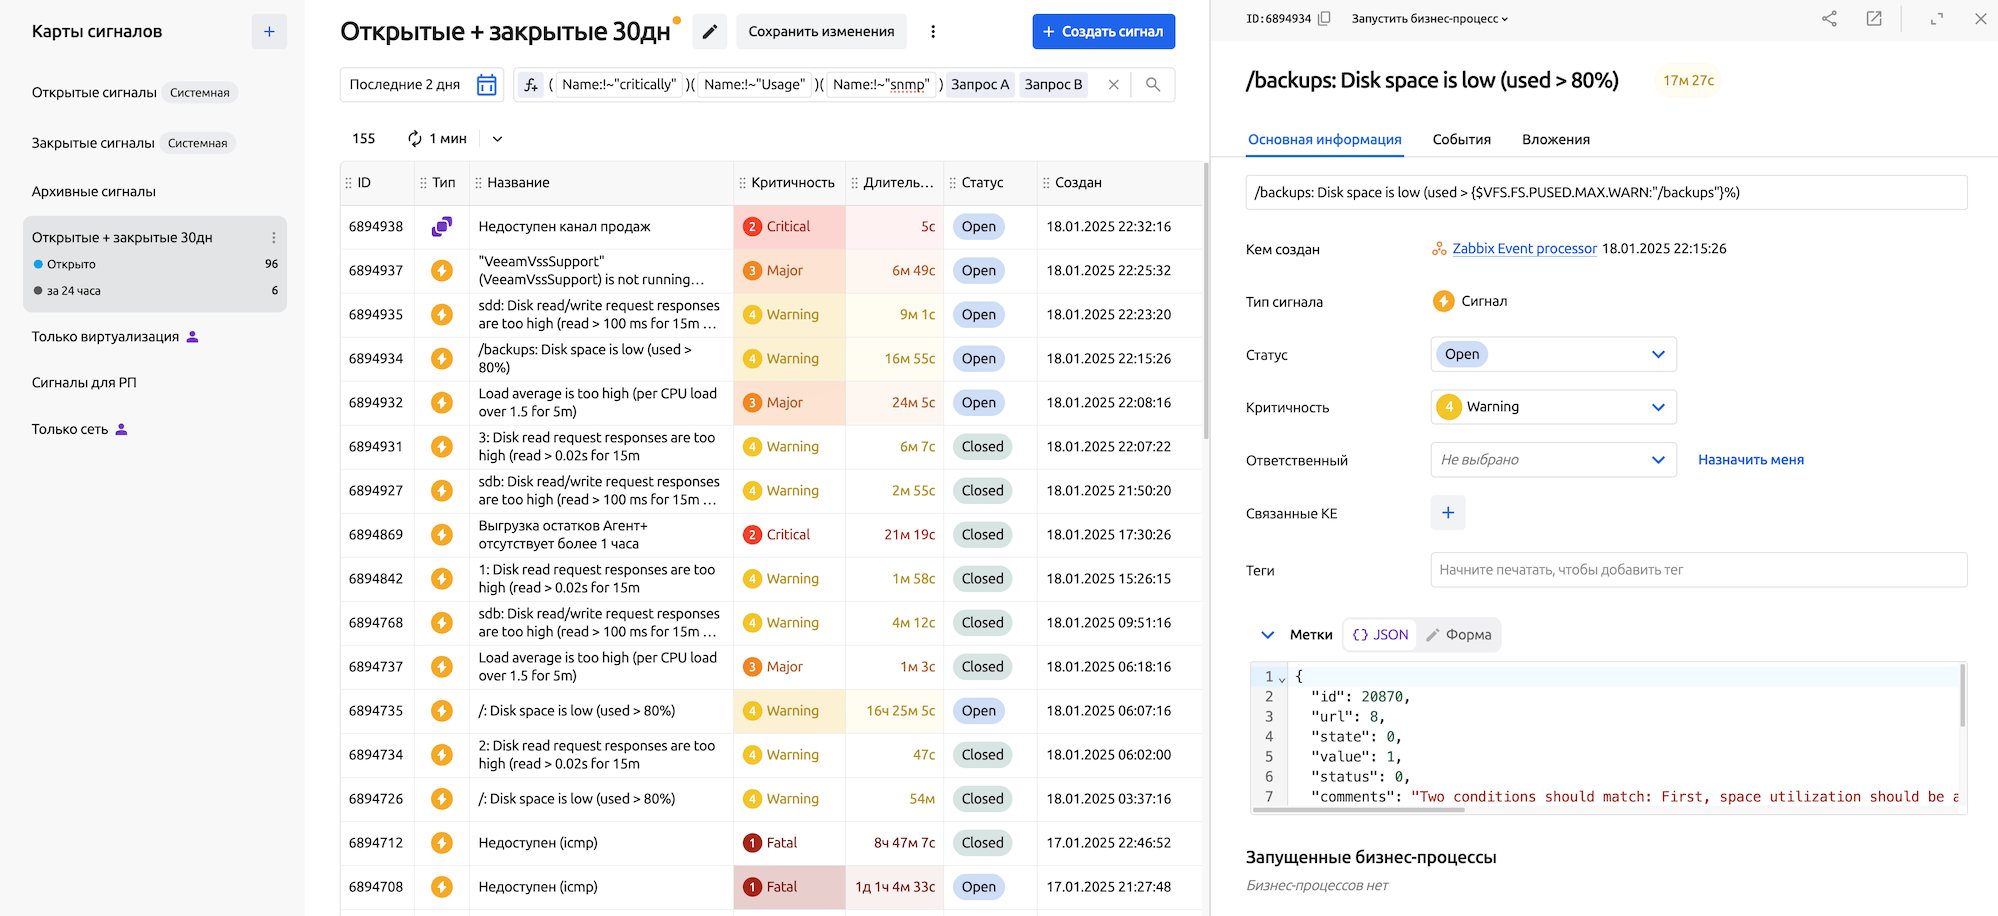
Task: Click the plus icon beside Карты сигналов
Action: click(x=269, y=32)
